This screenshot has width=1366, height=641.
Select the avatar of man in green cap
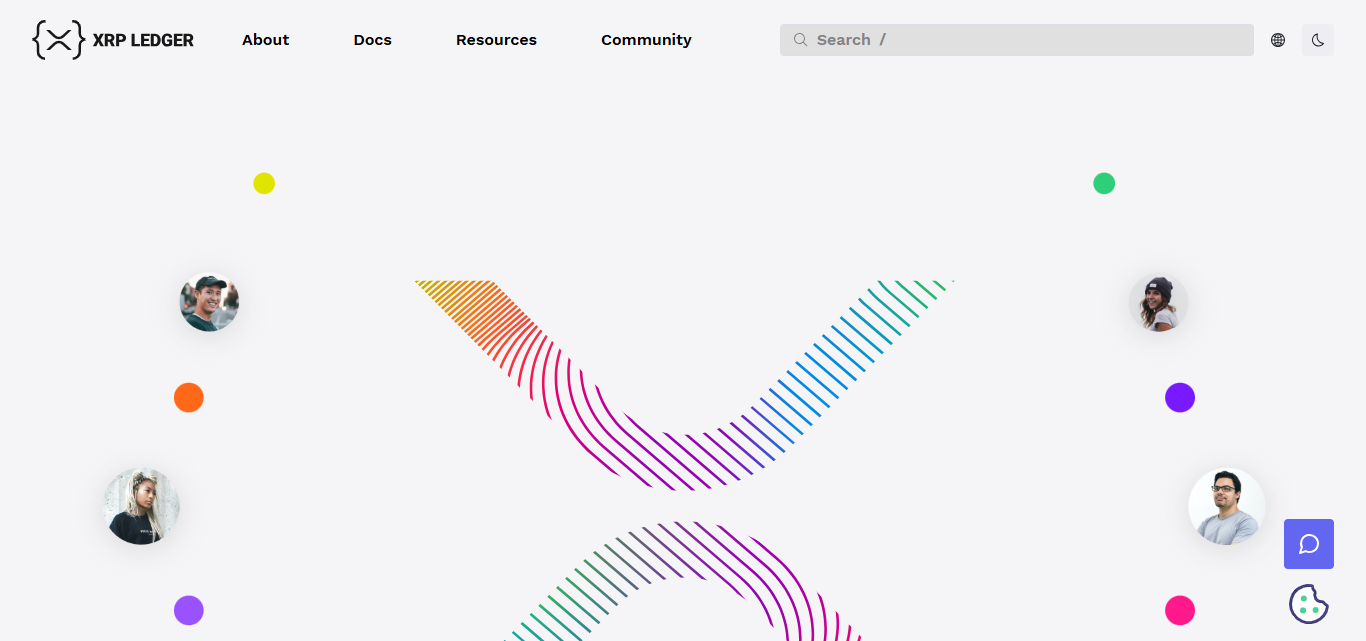209,302
